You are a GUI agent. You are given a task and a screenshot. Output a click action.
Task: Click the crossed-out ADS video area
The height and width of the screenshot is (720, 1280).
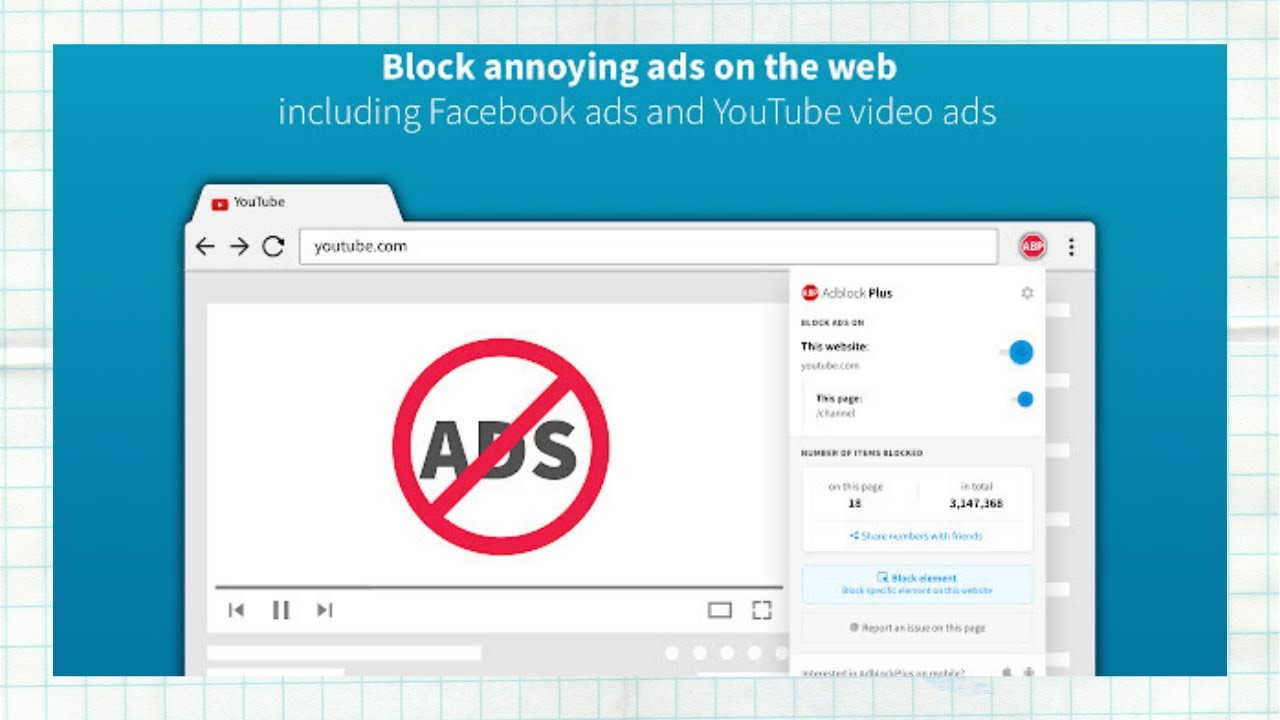500,446
